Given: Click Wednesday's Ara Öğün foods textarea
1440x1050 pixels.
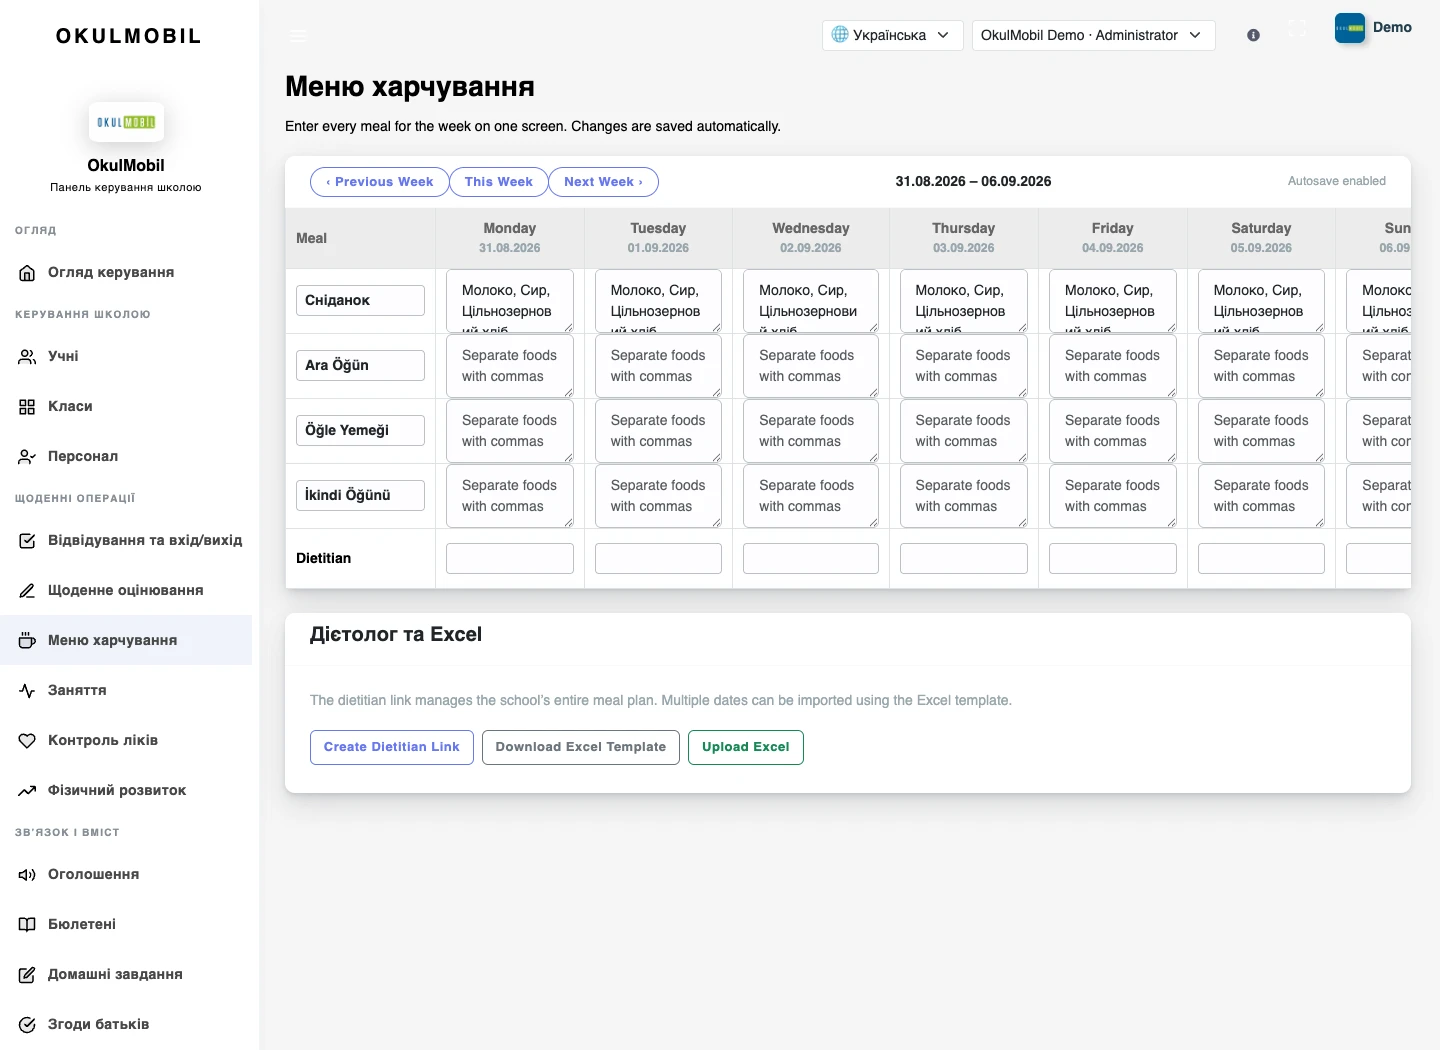Looking at the screenshot, I should 811,366.
